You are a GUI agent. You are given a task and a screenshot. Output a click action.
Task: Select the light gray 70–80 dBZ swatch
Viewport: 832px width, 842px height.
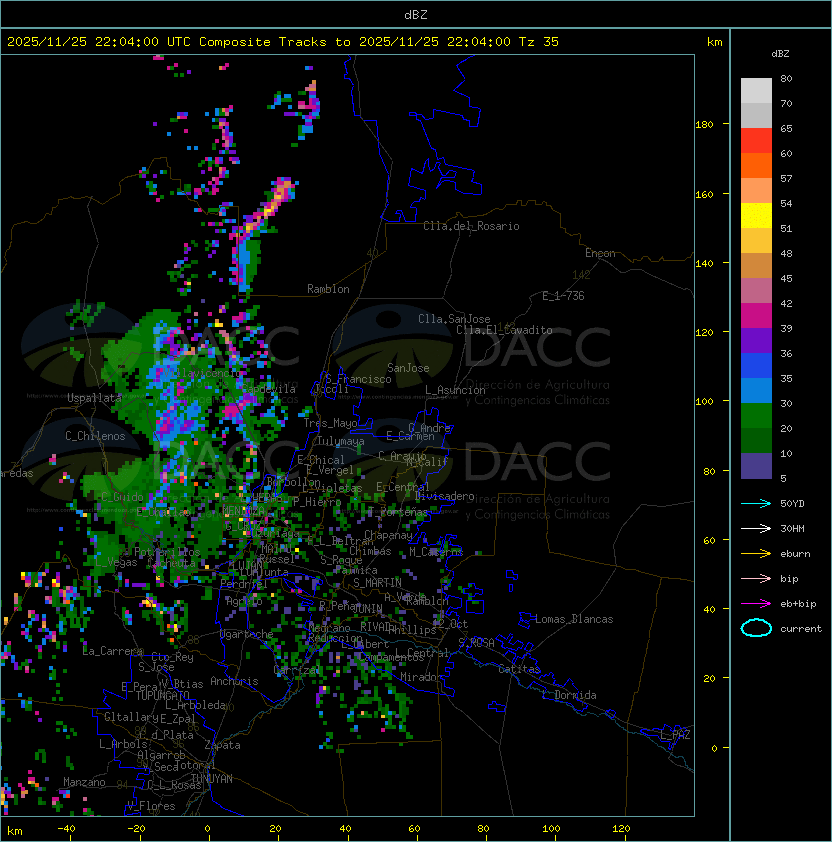click(756, 90)
